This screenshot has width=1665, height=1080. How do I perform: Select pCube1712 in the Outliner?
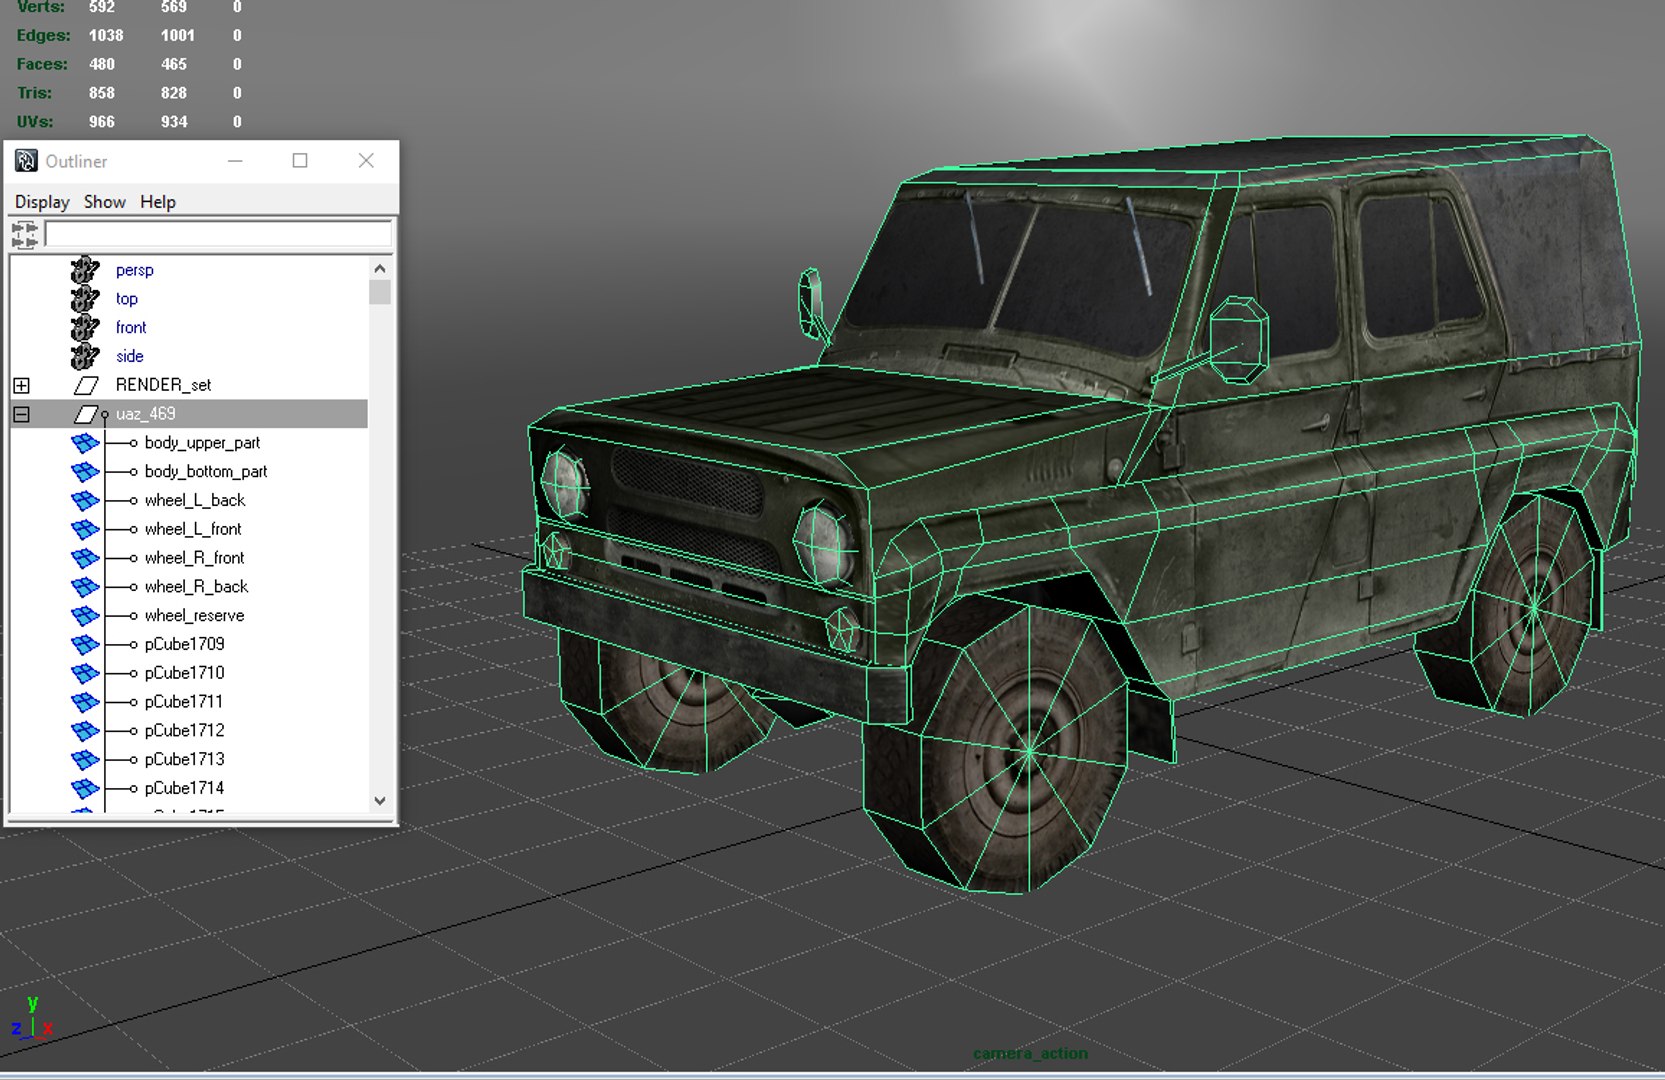coord(184,731)
